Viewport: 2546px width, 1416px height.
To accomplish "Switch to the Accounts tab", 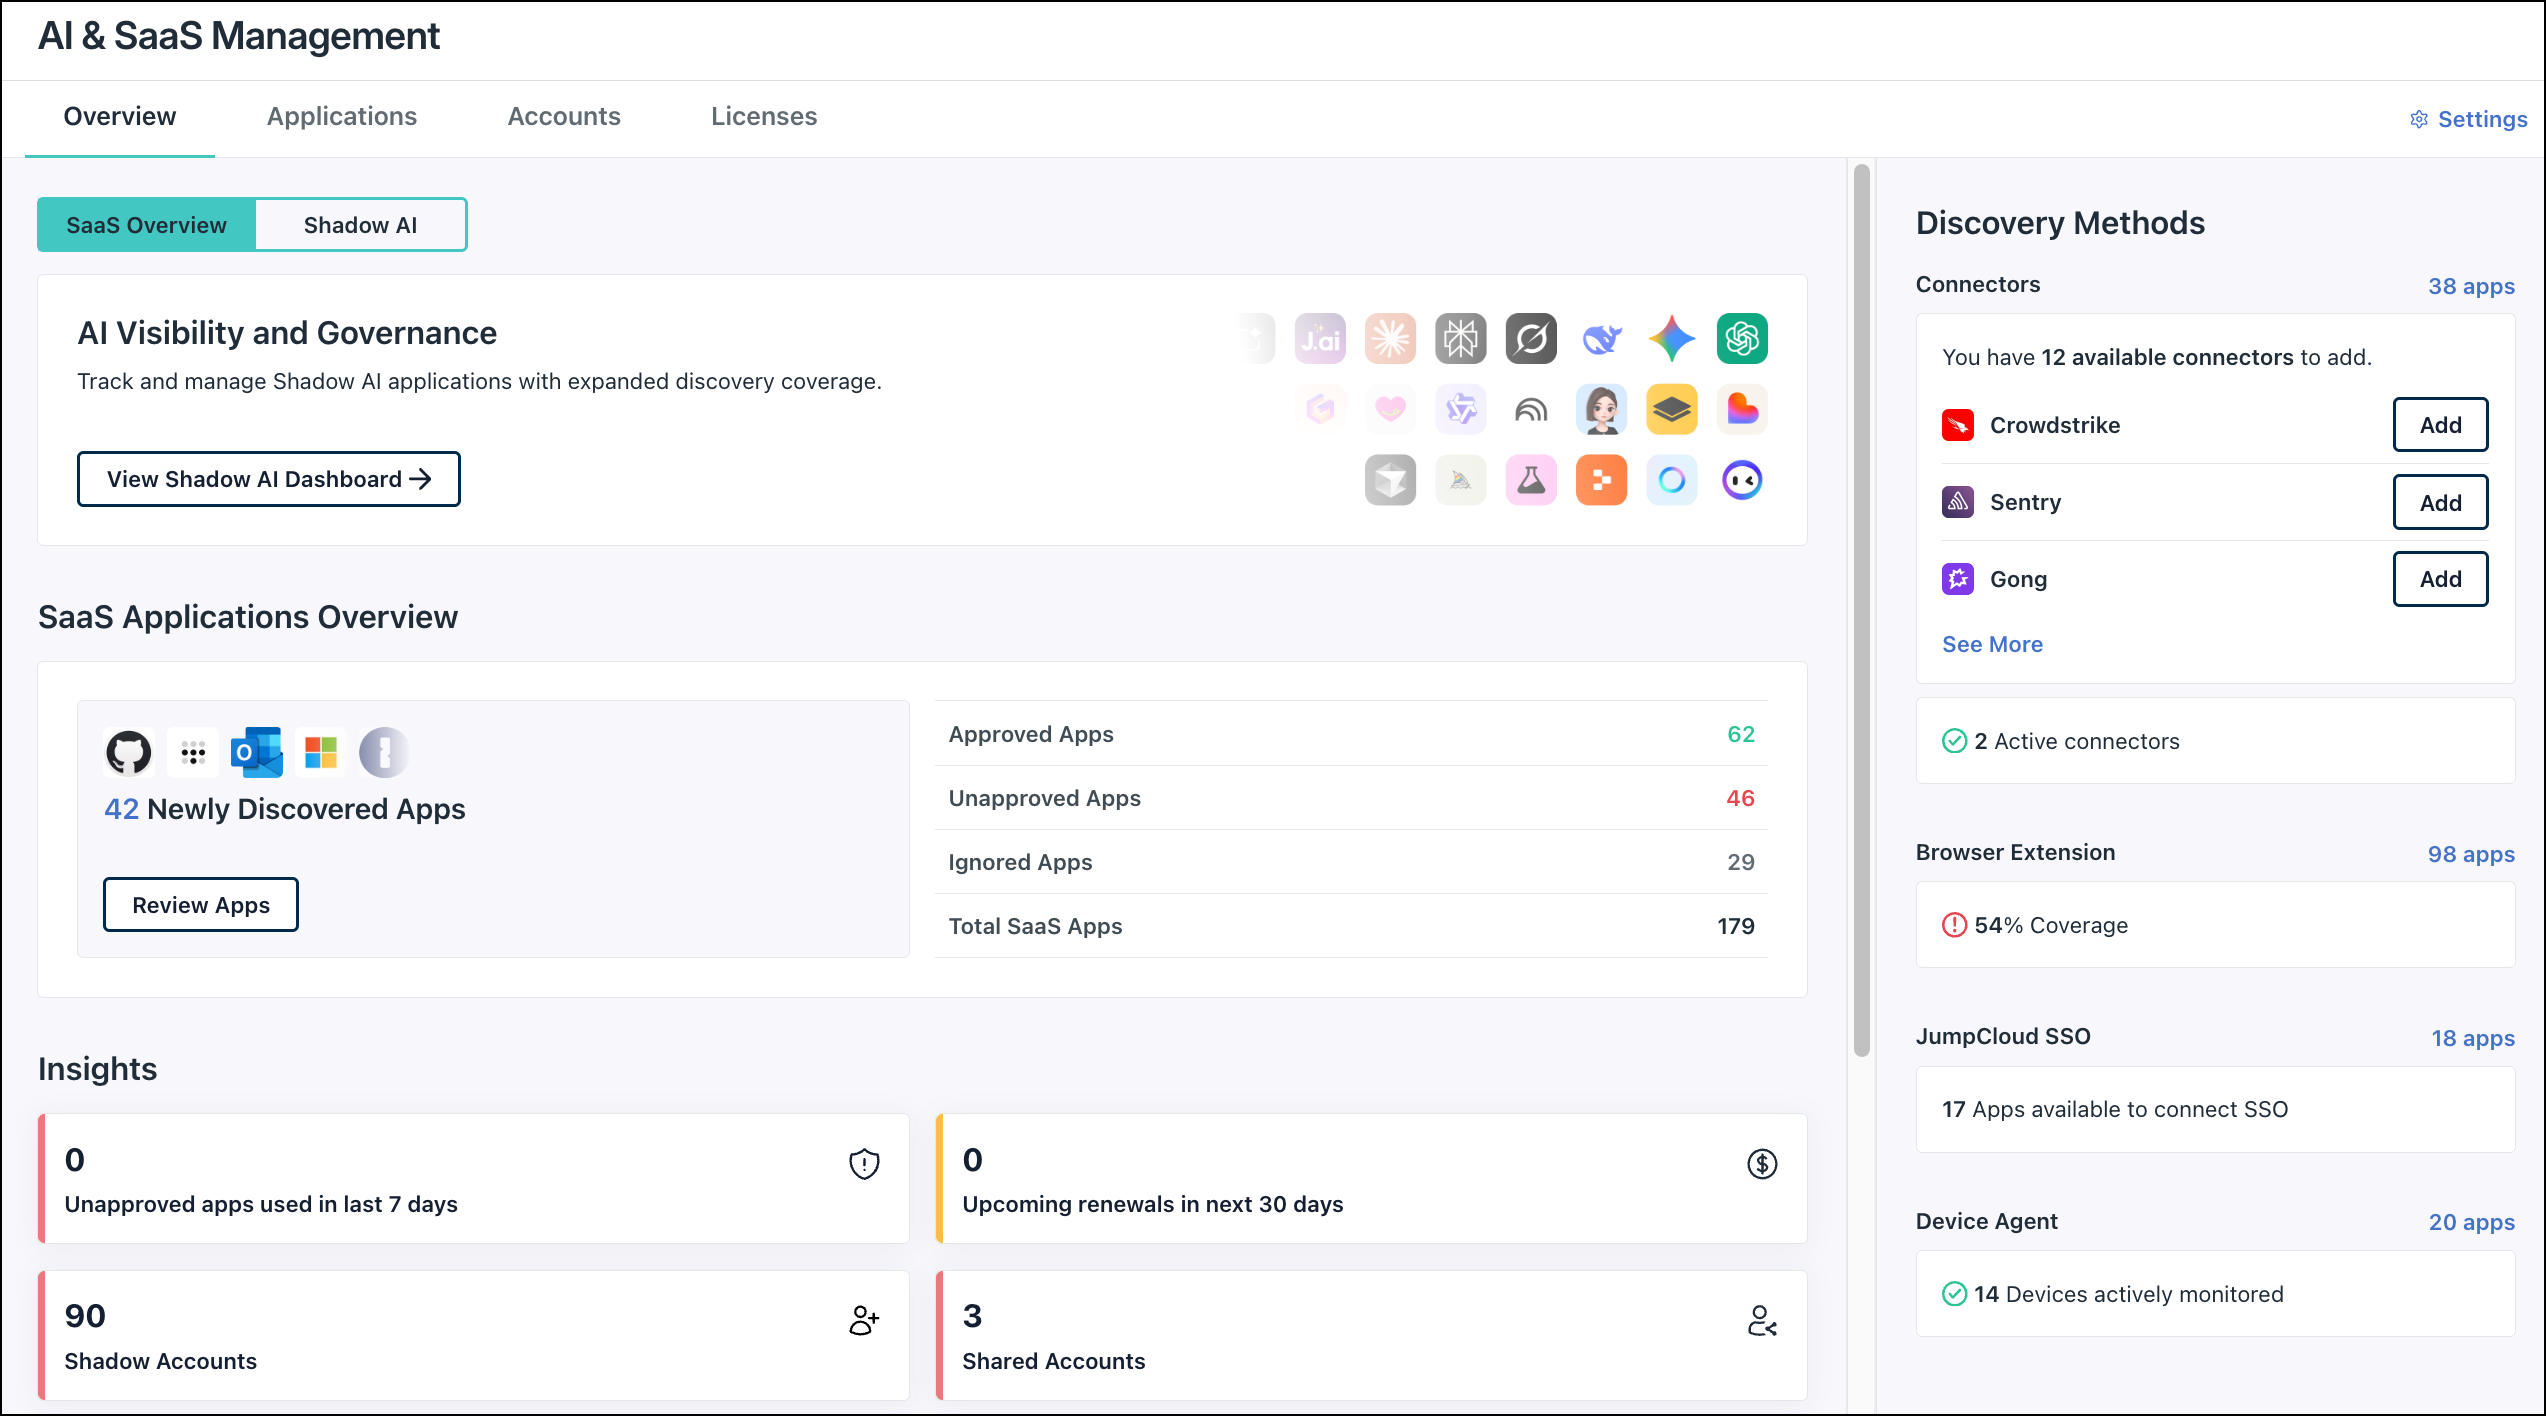I will pos(564,116).
